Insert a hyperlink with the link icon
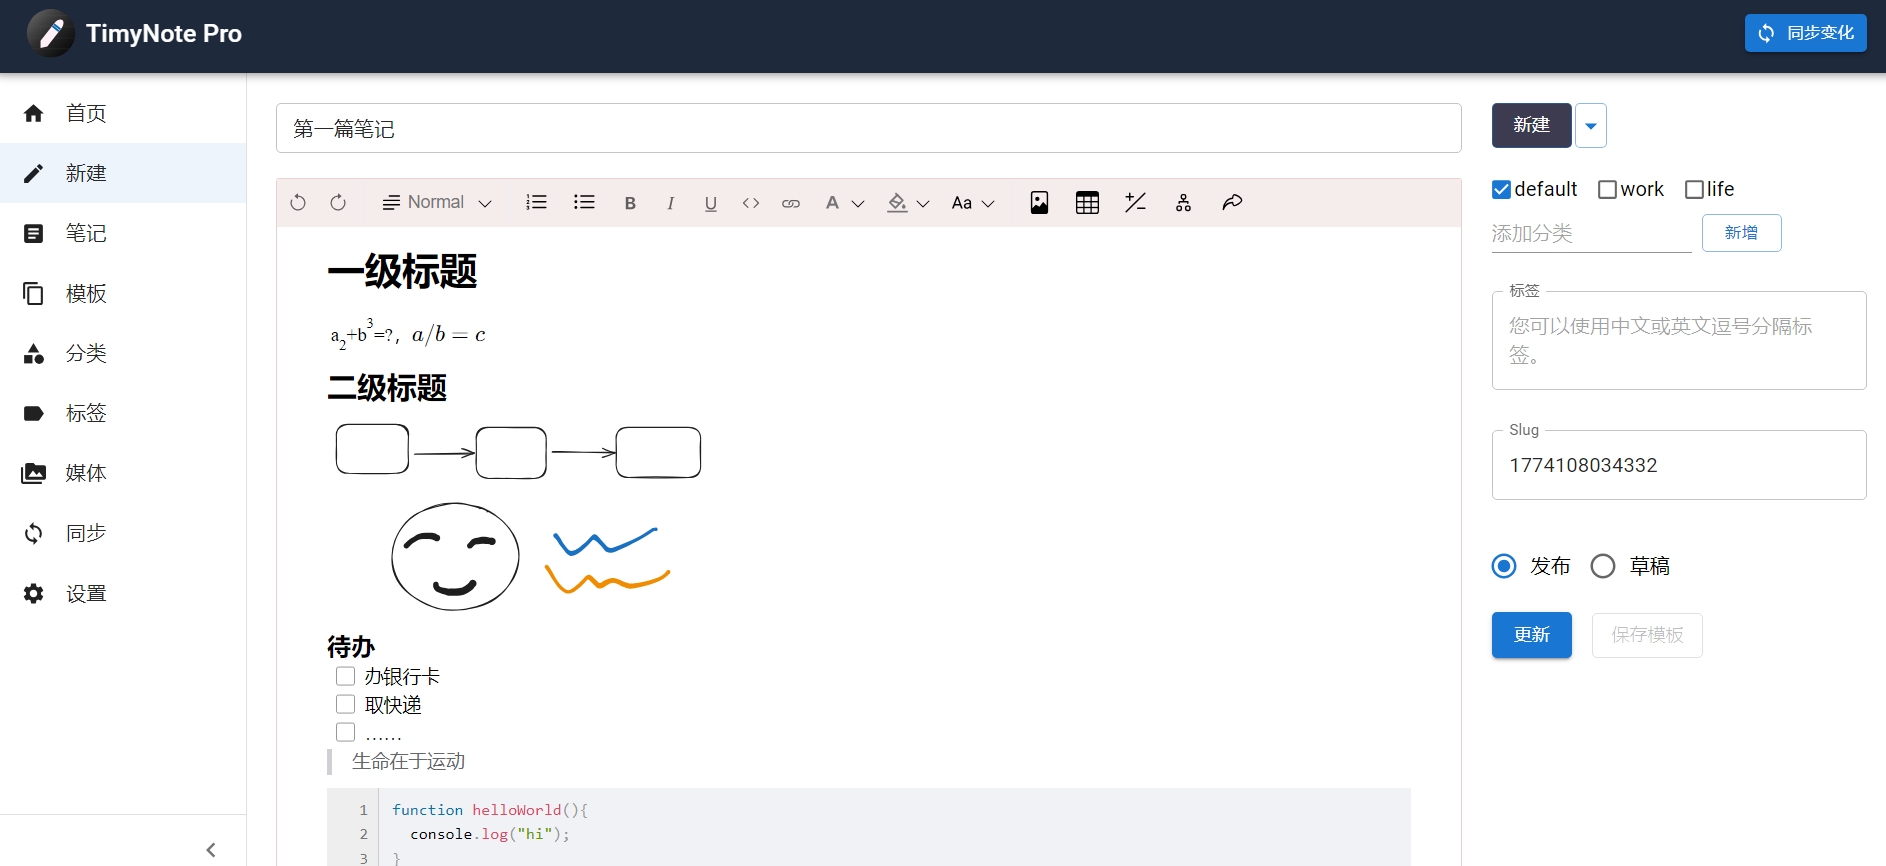The height and width of the screenshot is (866, 1886). (791, 203)
